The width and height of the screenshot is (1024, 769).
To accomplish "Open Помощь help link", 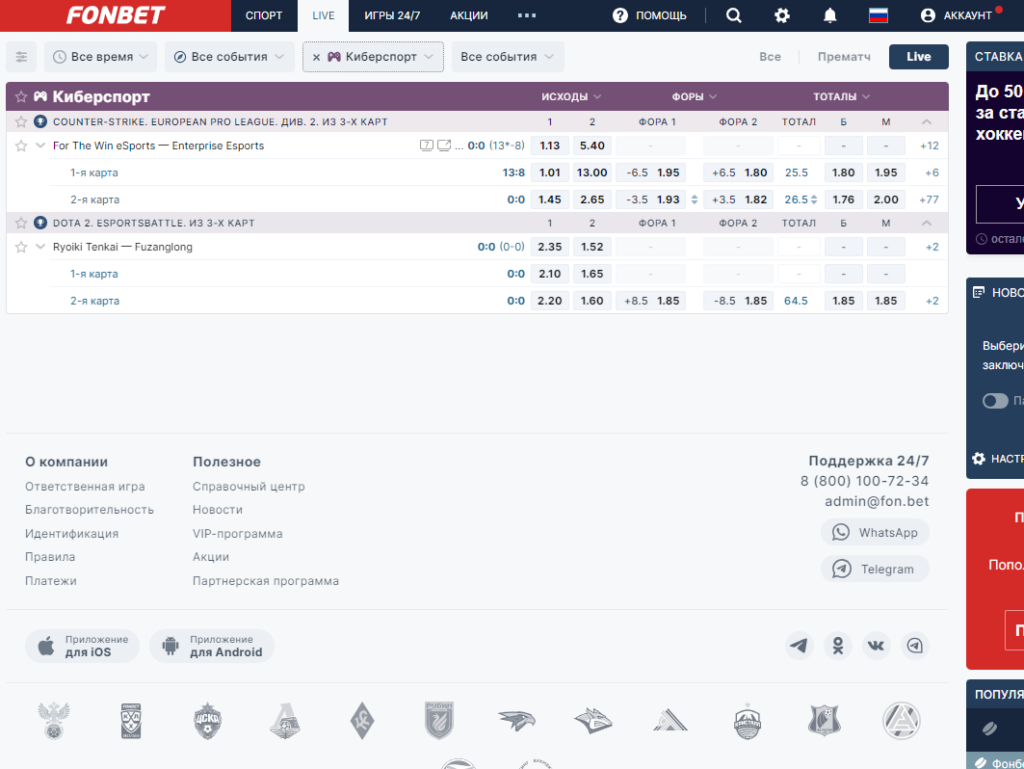I will [650, 15].
